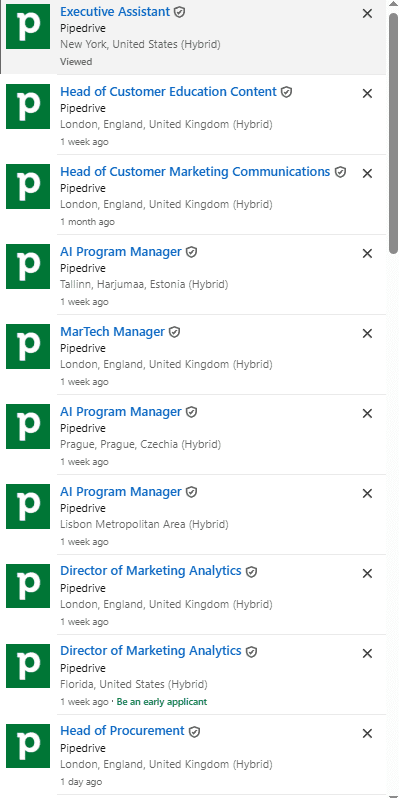Viewport: 399px width, 798px height.
Task: Click the '1 day ago' posting time
Action: pyautogui.click(x=81, y=781)
